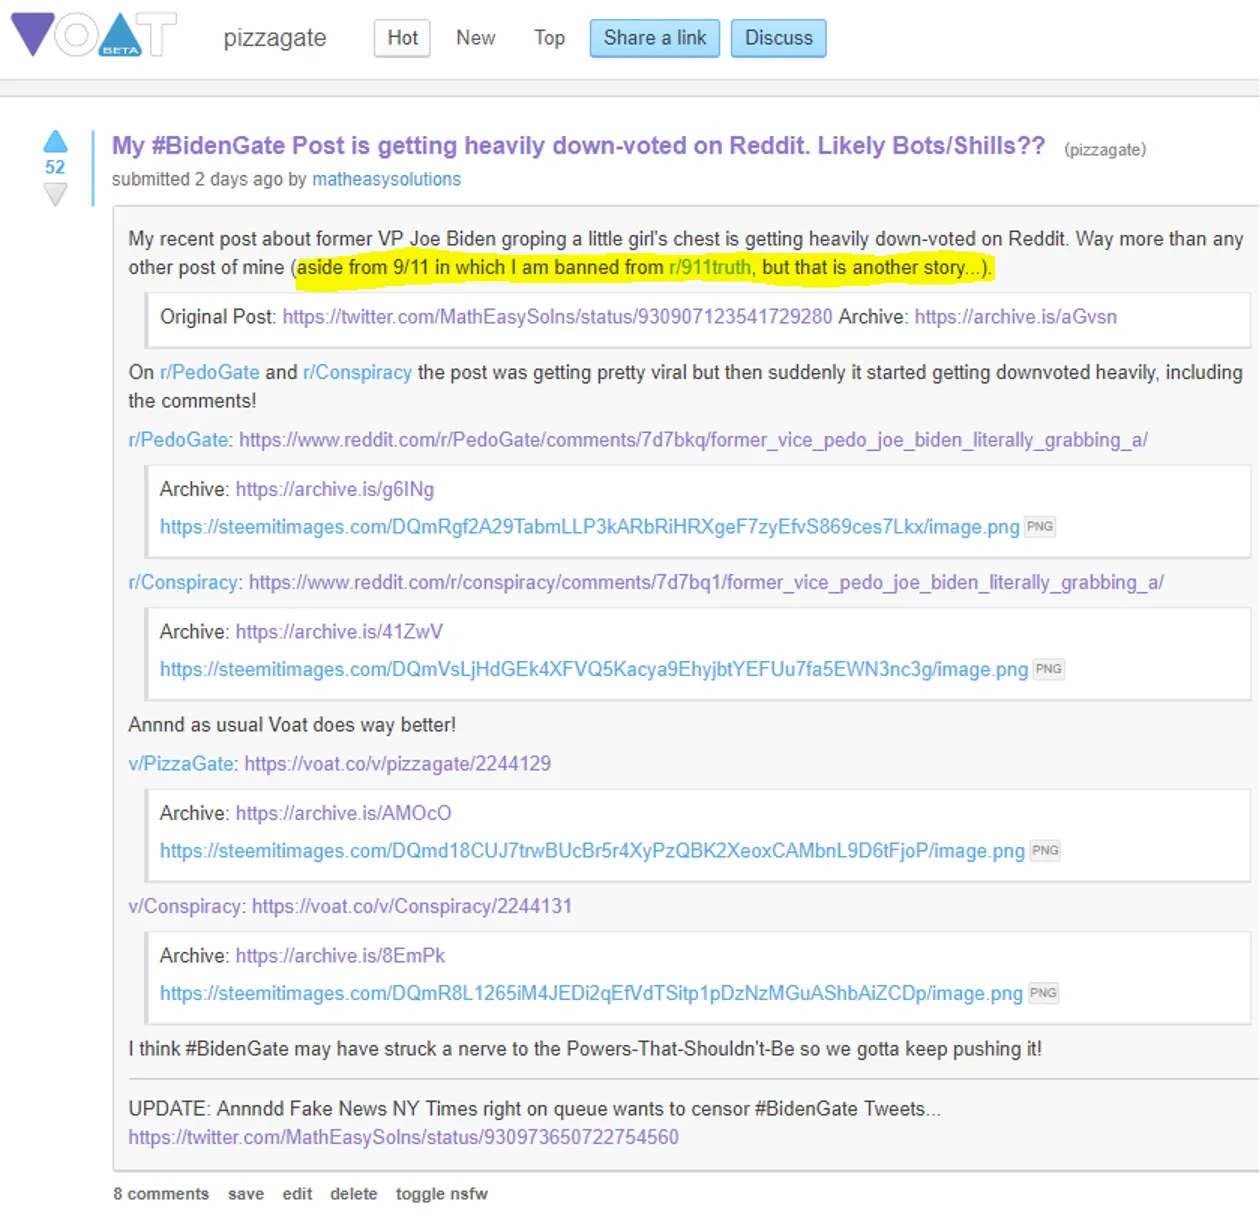Screen dimensions: 1260x1218
Task: Click the save post action
Action: pyautogui.click(x=246, y=1194)
